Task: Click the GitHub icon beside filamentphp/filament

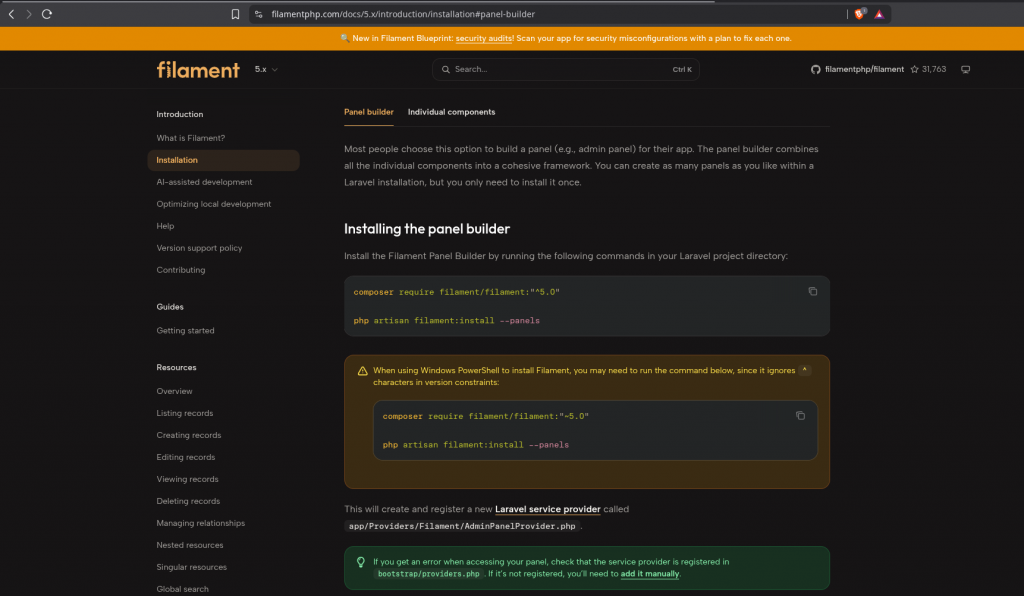Action: tap(816, 69)
